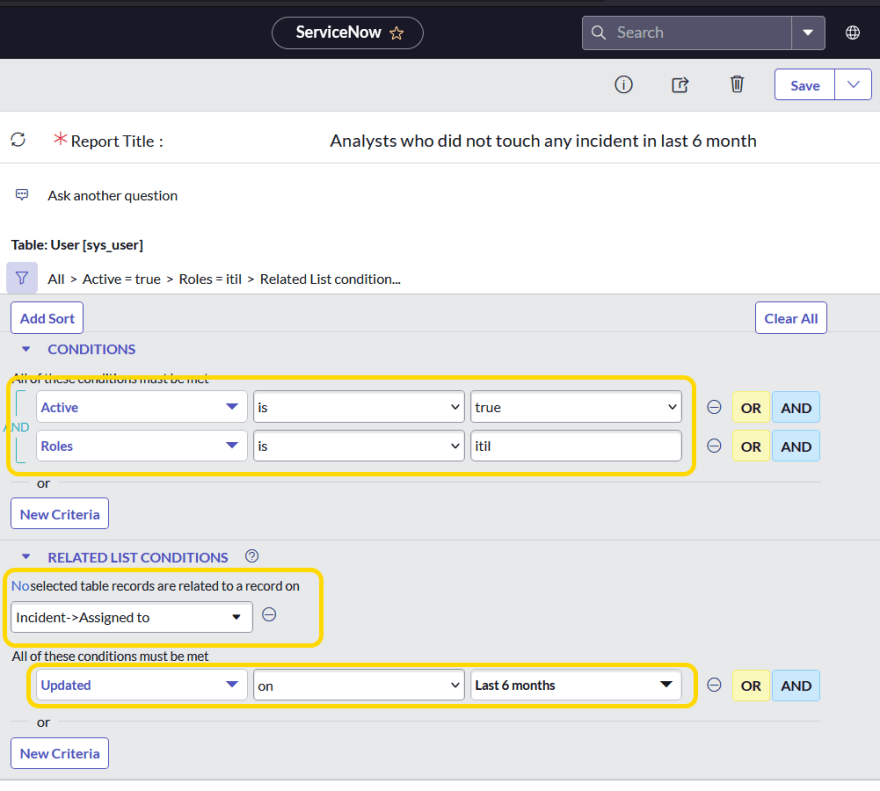Click the report title text field

coord(543,140)
